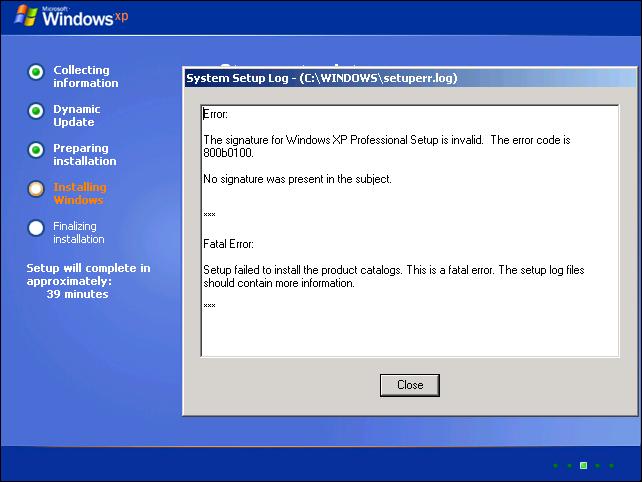Click 'should contain more information.' line
This screenshot has width=642, height=482.
coord(279,283)
